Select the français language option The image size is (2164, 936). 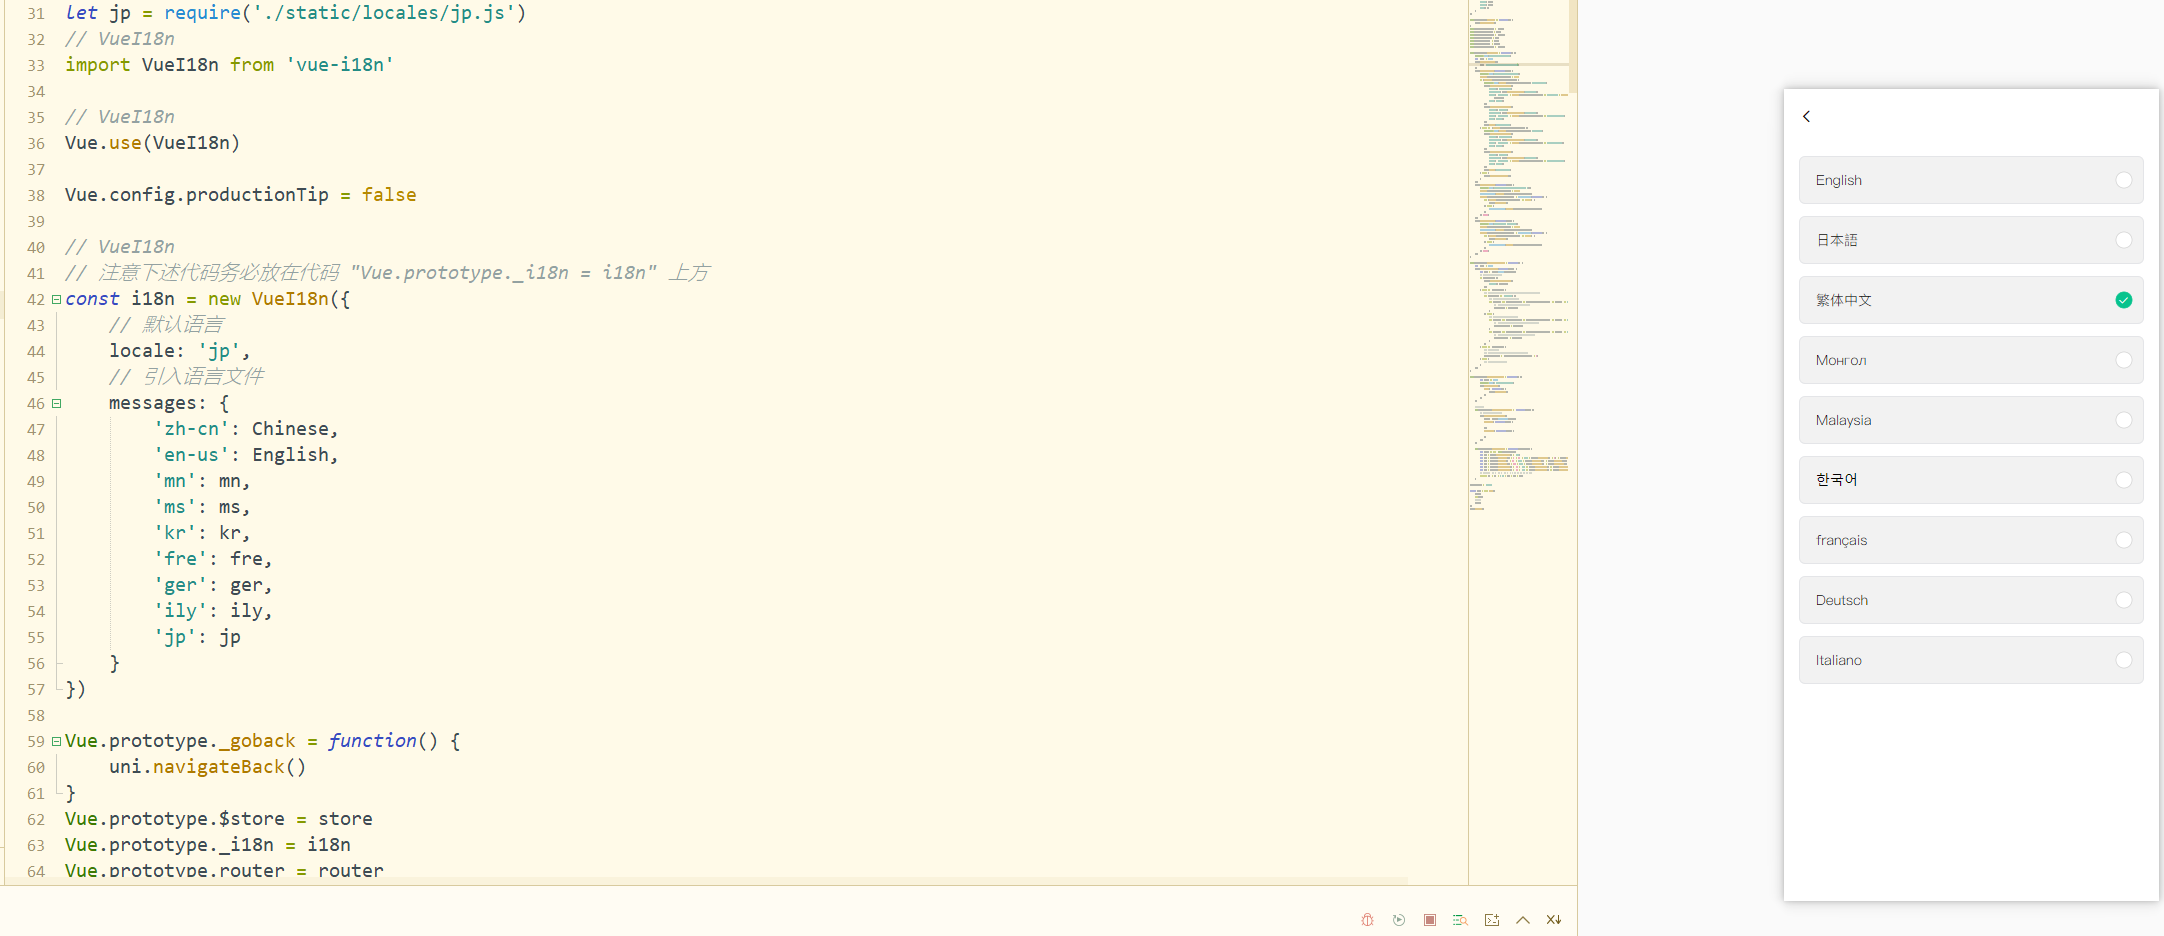[x=1970, y=540]
